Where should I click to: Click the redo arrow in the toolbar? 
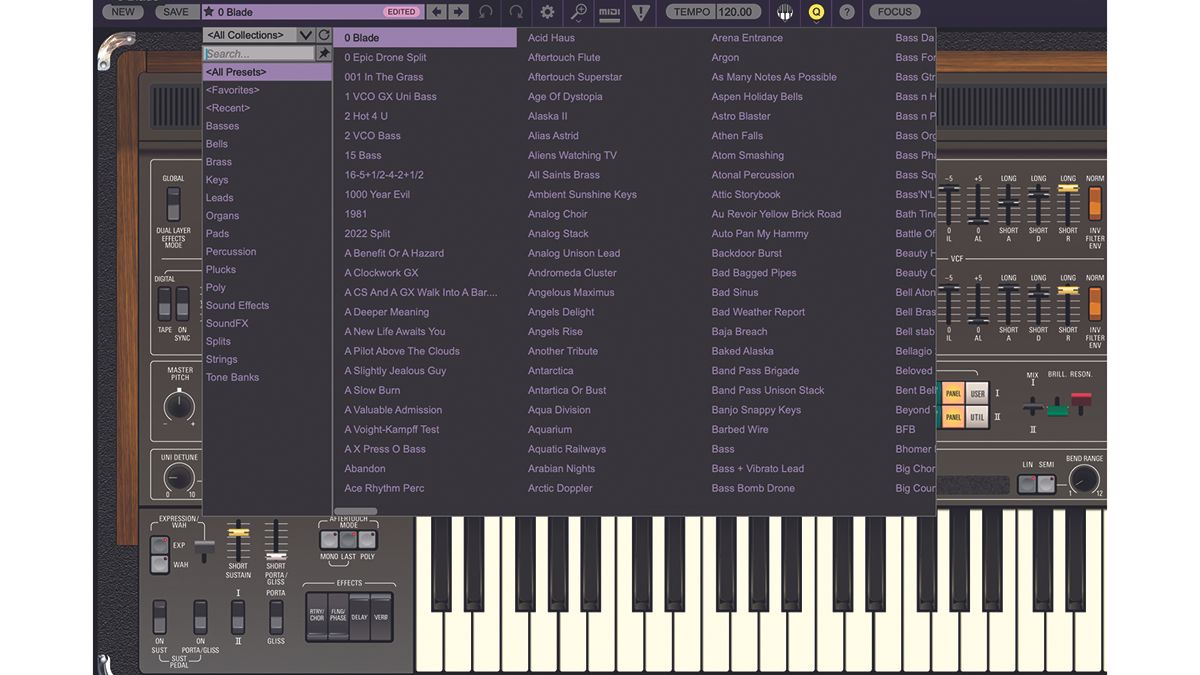point(516,12)
